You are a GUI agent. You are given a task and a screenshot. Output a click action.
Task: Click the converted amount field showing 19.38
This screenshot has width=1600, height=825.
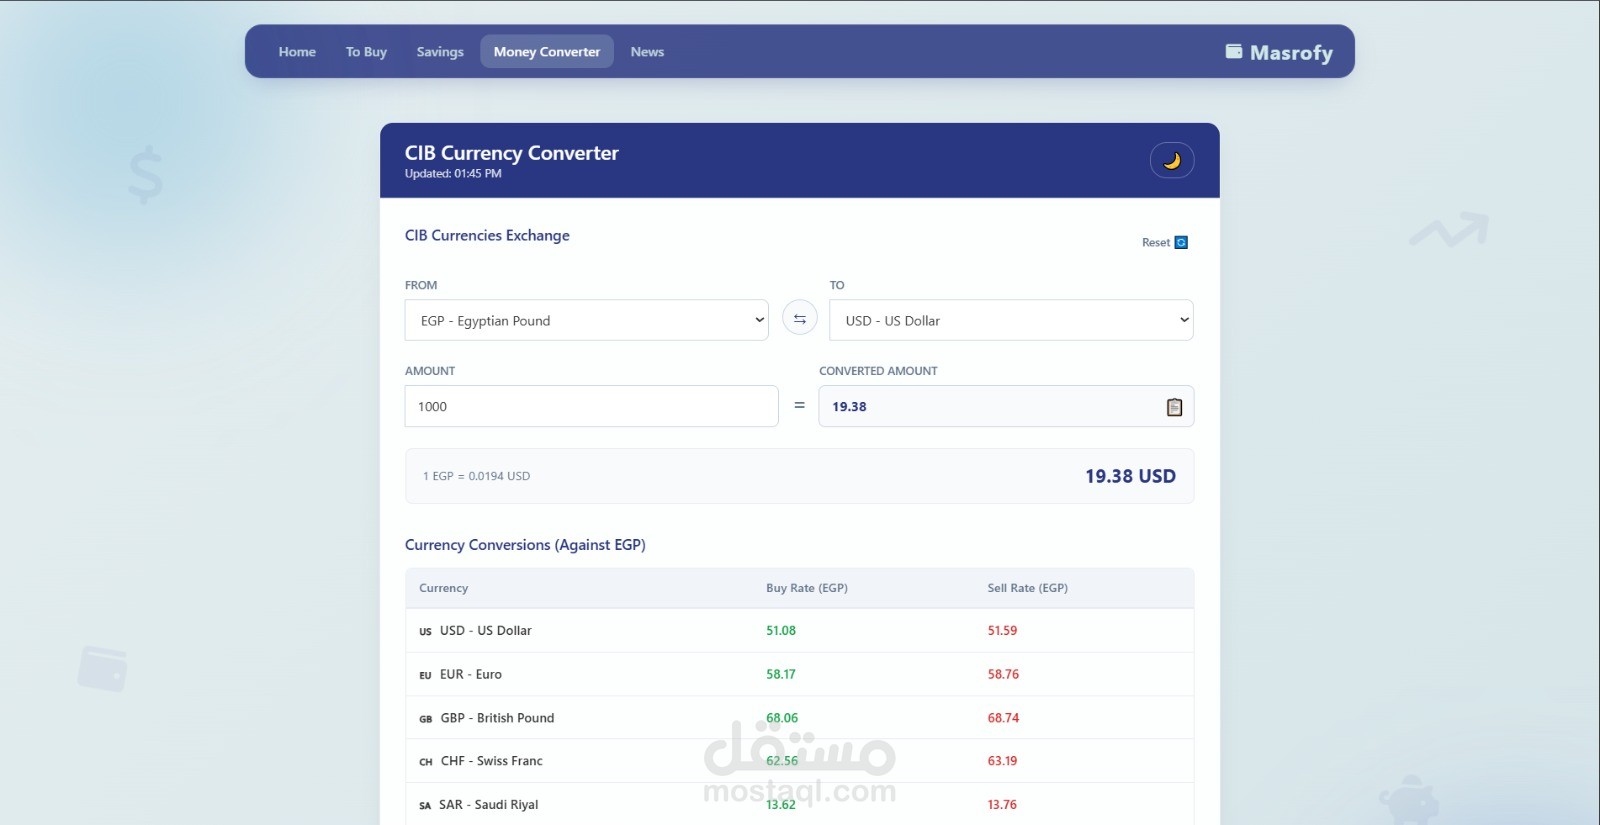pos(1006,406)
